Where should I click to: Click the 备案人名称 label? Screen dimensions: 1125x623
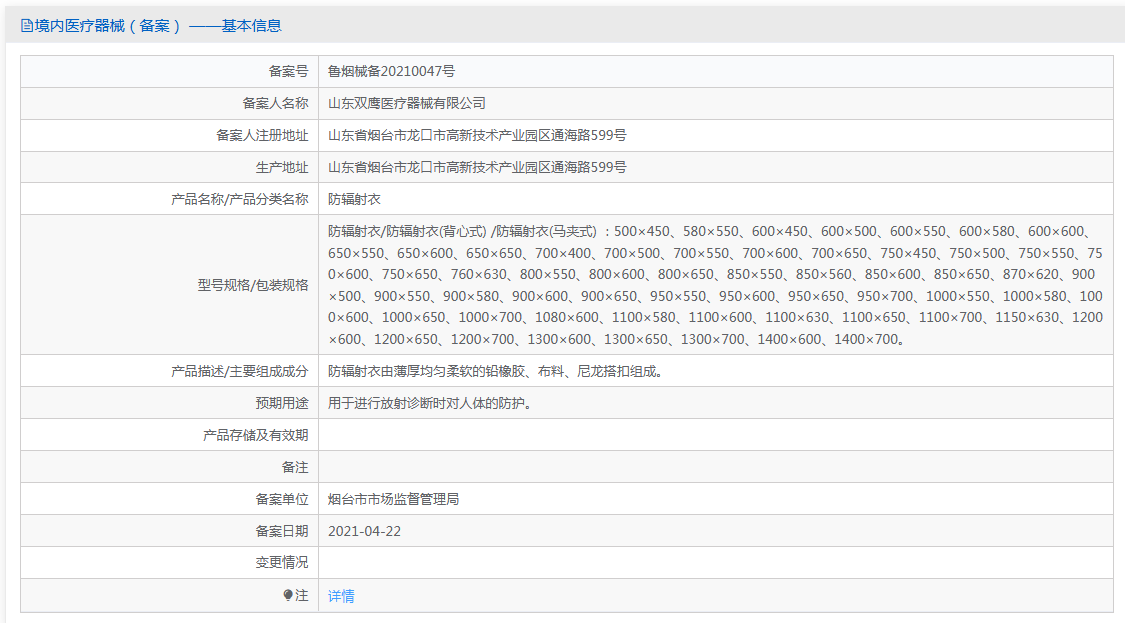click(x=275, y=103)
